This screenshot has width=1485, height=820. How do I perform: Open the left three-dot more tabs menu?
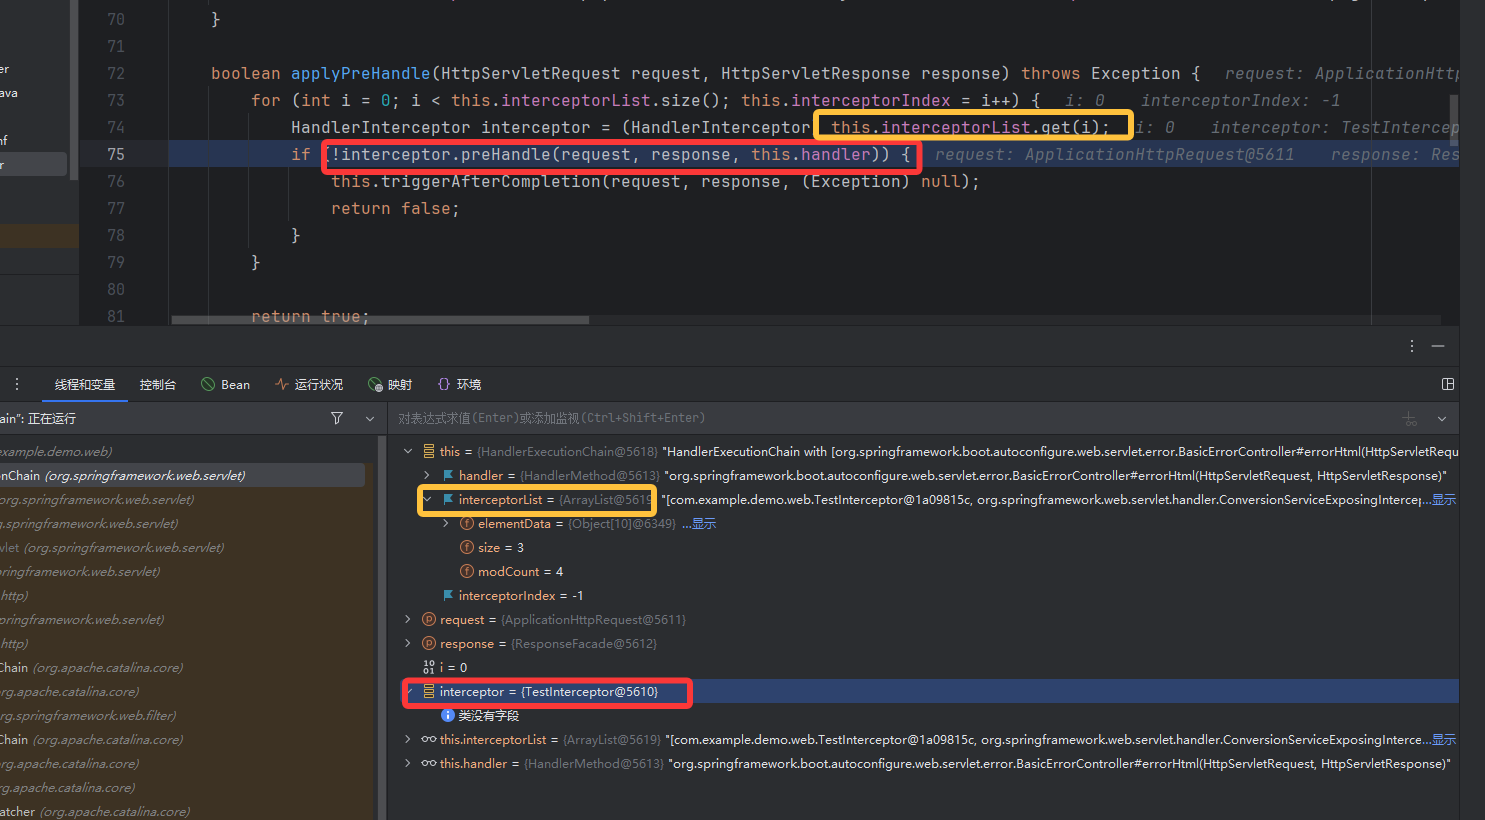click(17, 384)
